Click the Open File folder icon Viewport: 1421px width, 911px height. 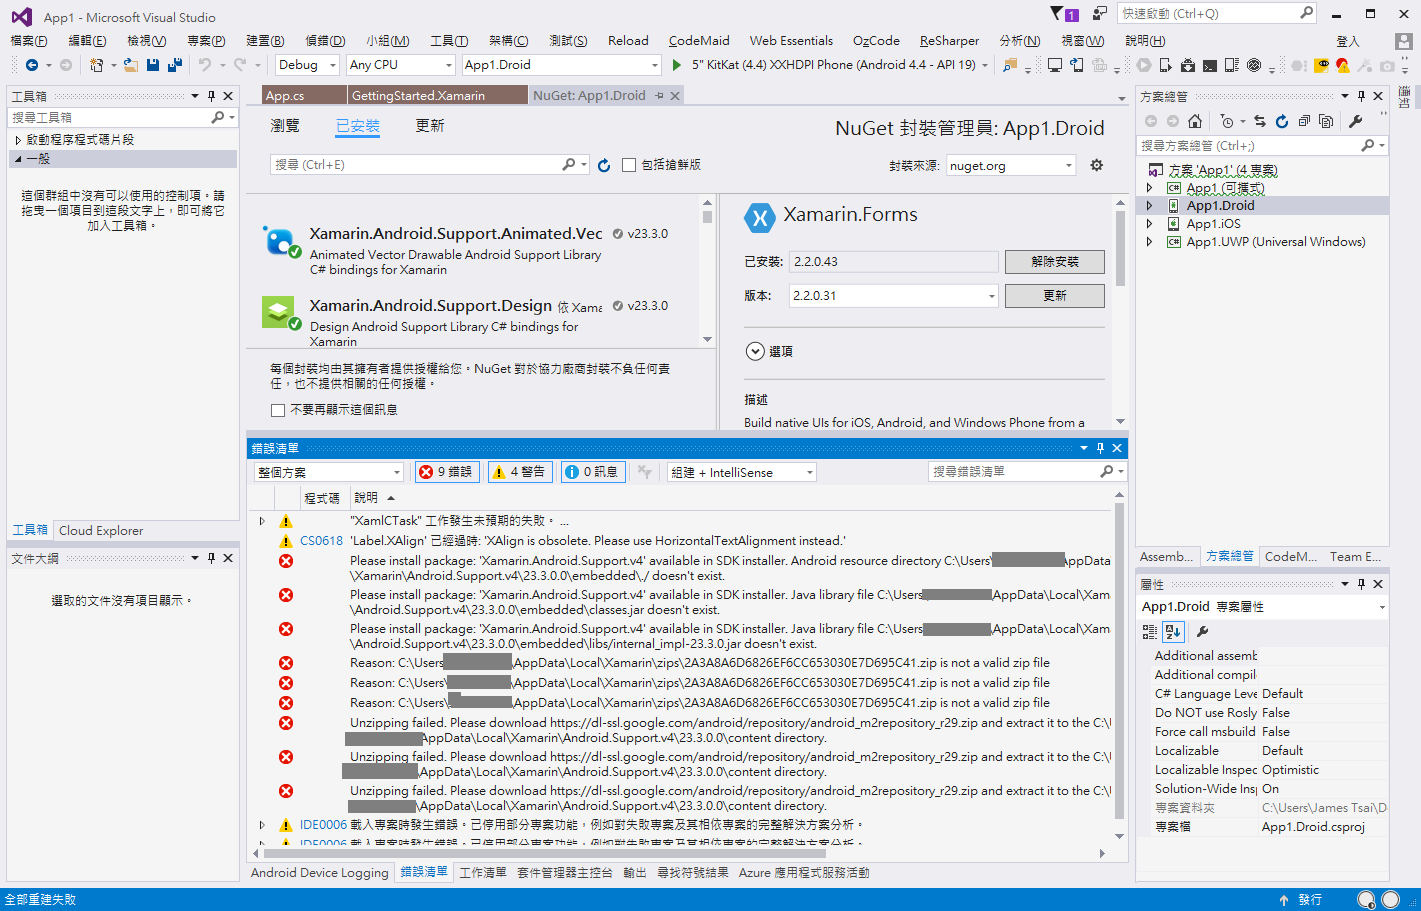[131, 65]
